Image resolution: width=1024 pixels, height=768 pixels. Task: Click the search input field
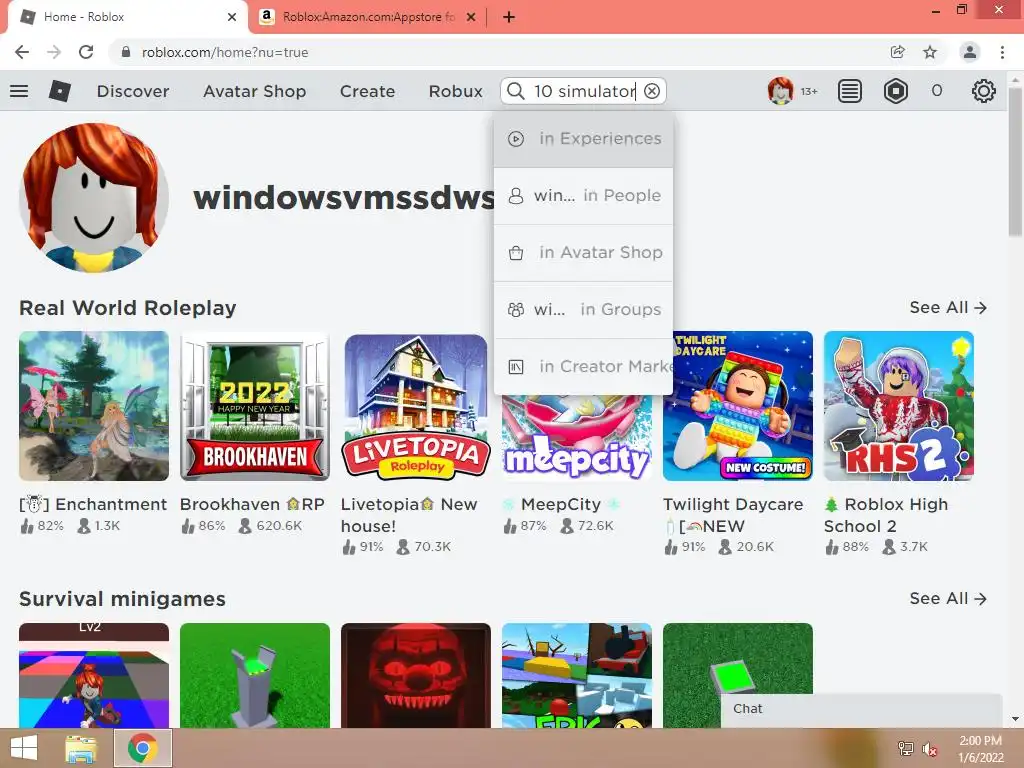tap(584, 91)
